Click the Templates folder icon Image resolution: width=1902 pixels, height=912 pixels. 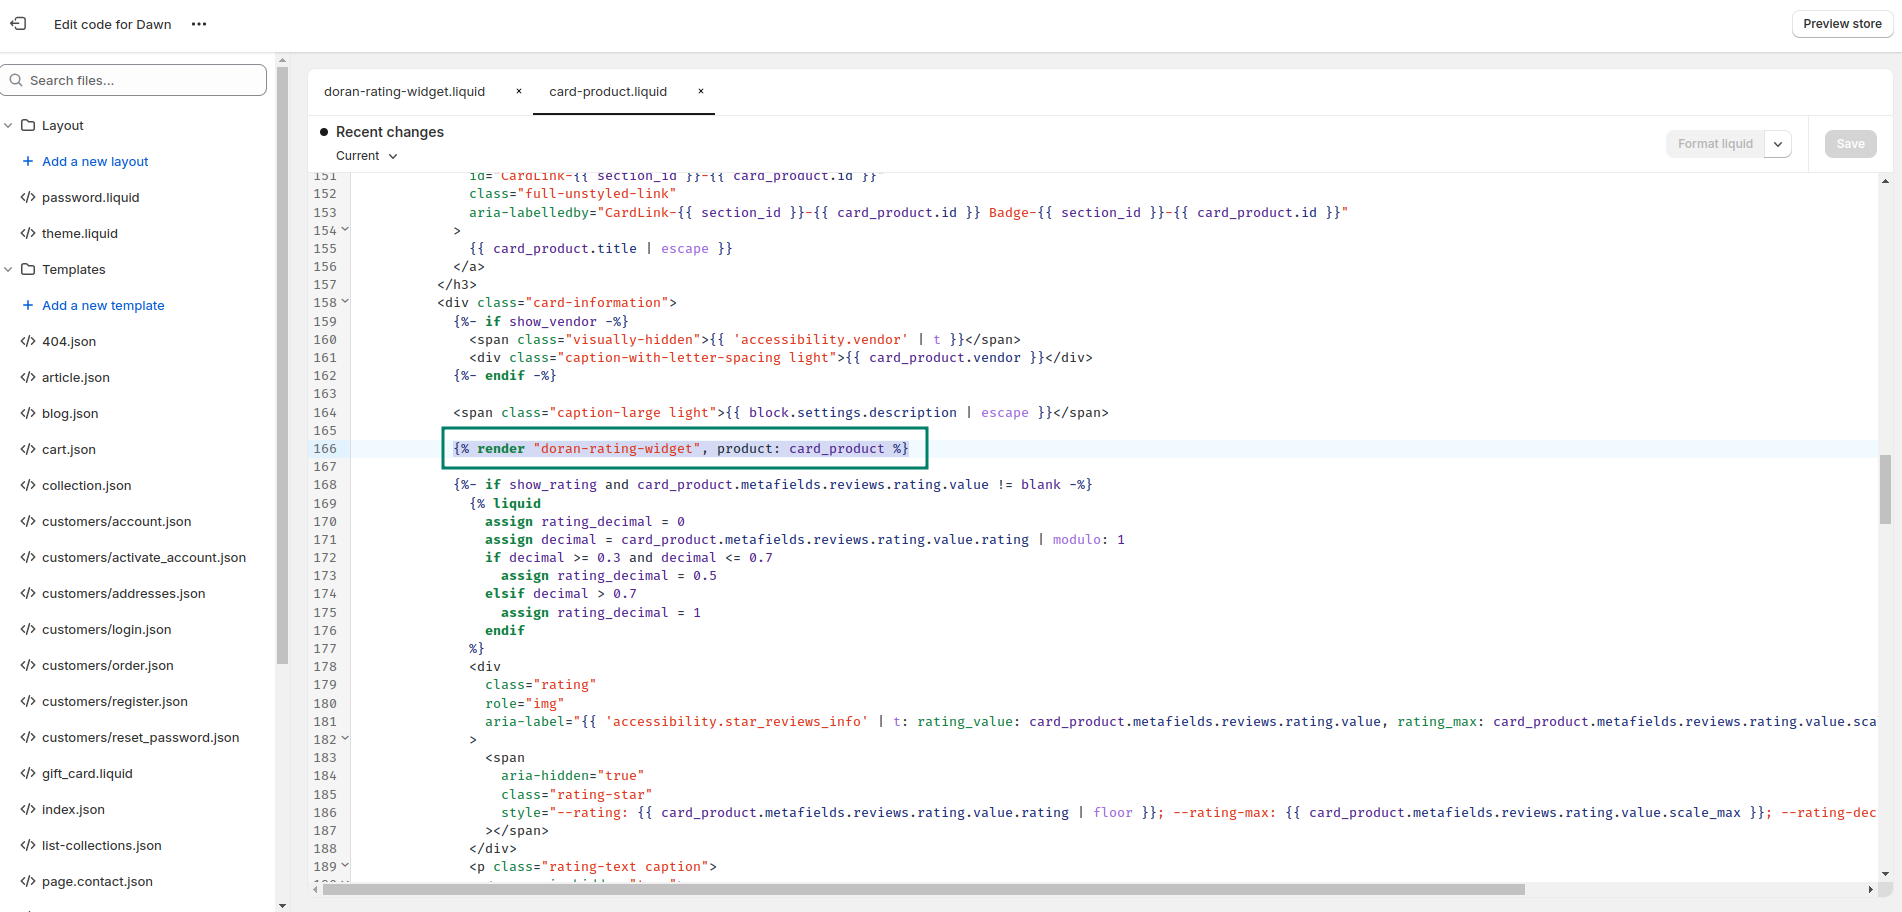pyautogui.click(x=28, y=270)
